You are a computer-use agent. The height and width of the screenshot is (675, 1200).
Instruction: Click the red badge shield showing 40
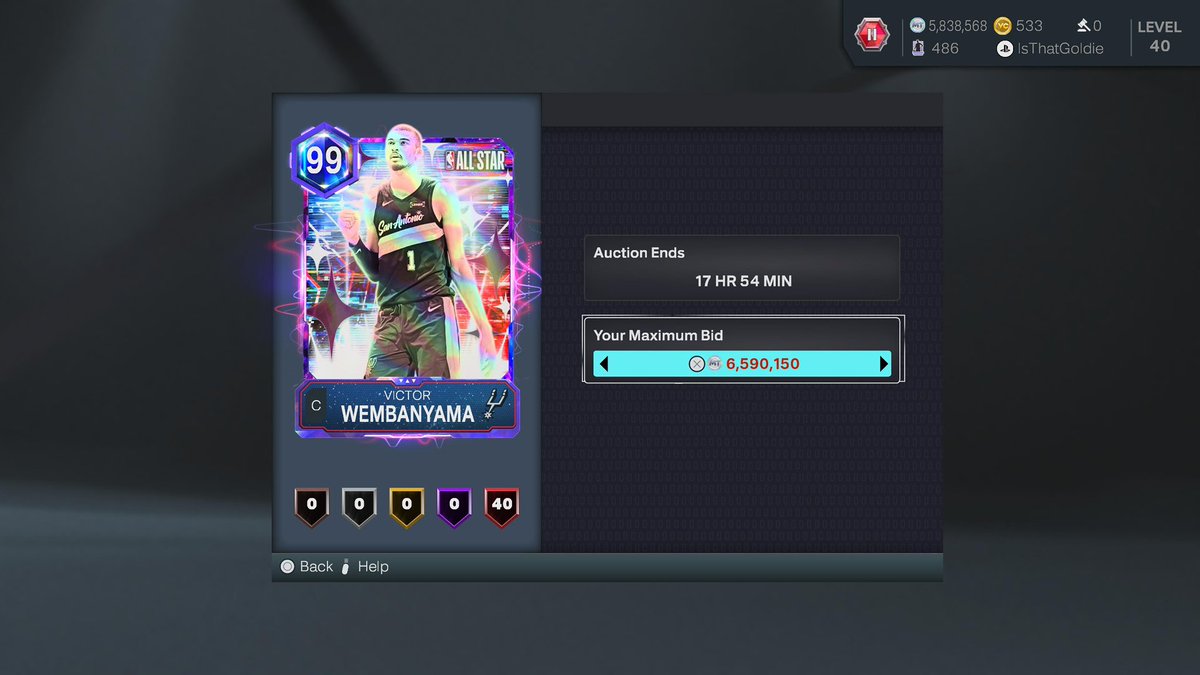(501, 507)
